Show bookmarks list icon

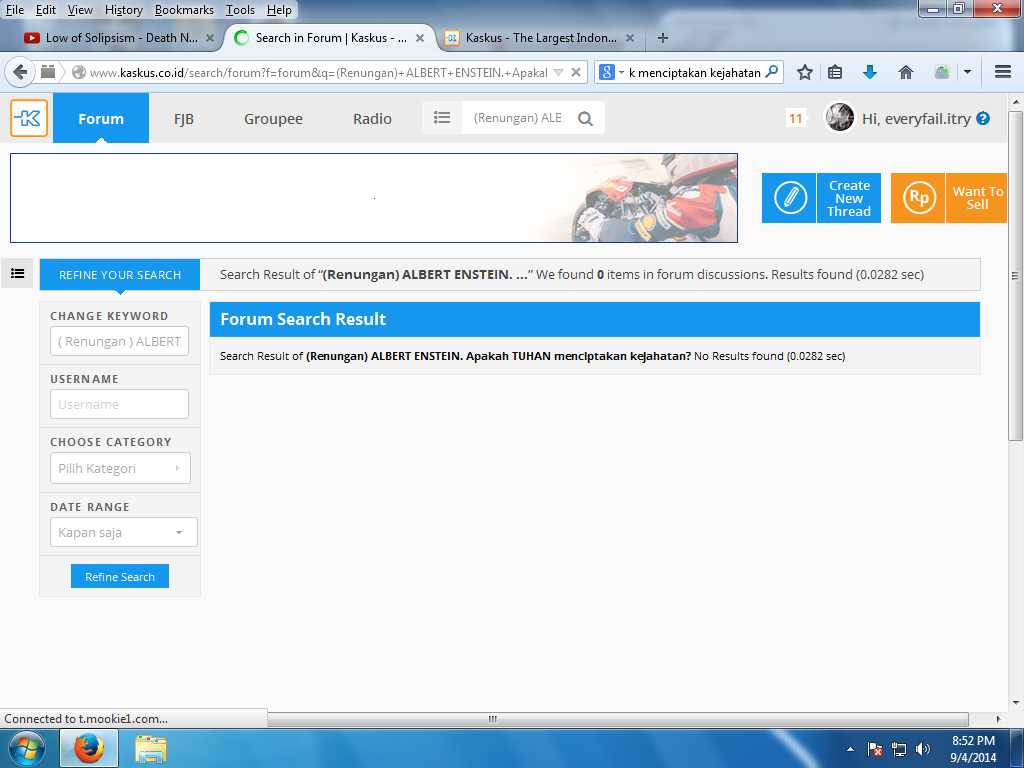click(x=835, y=72)
